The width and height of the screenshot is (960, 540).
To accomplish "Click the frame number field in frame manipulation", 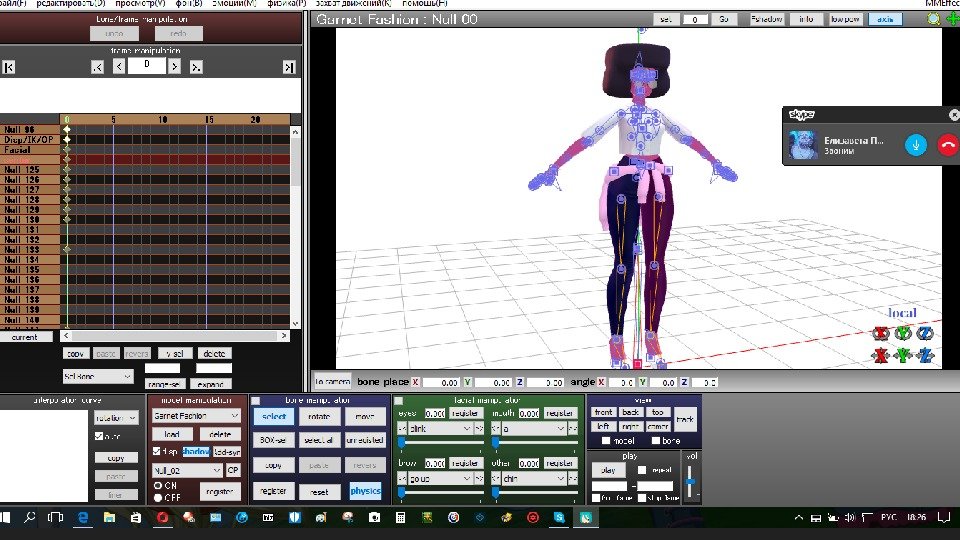I will 147,65.
